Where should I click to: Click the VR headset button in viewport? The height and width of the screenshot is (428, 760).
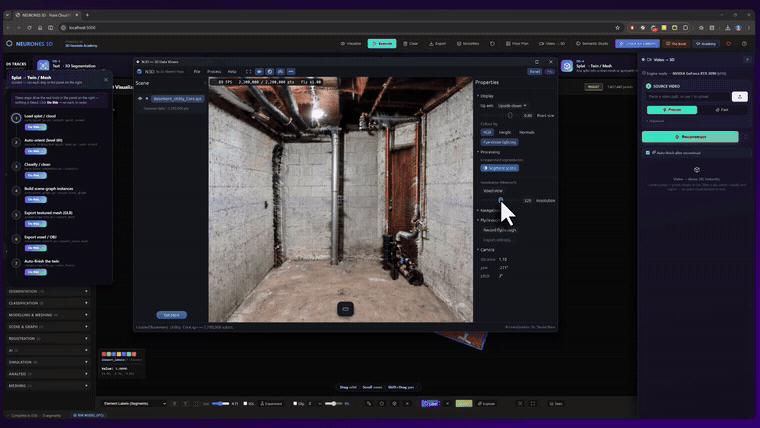[x=346, y=309]
